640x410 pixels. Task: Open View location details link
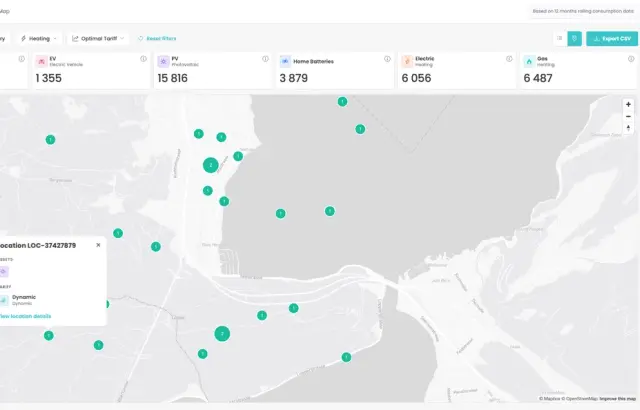coord(25,316)
